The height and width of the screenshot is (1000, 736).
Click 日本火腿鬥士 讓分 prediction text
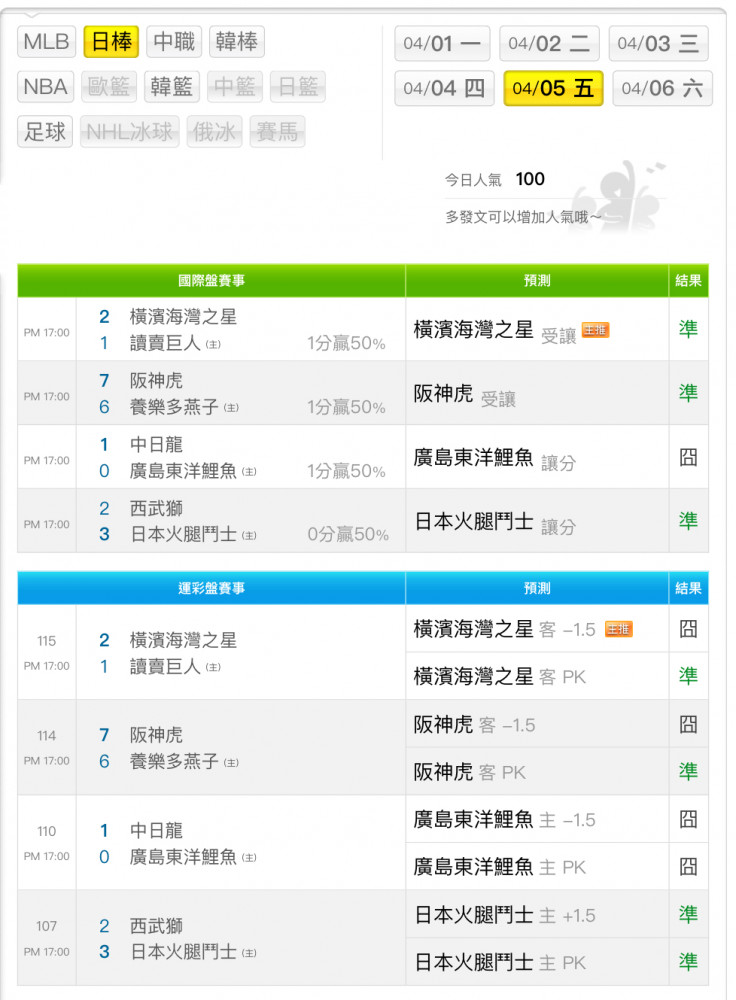point(494,522)
